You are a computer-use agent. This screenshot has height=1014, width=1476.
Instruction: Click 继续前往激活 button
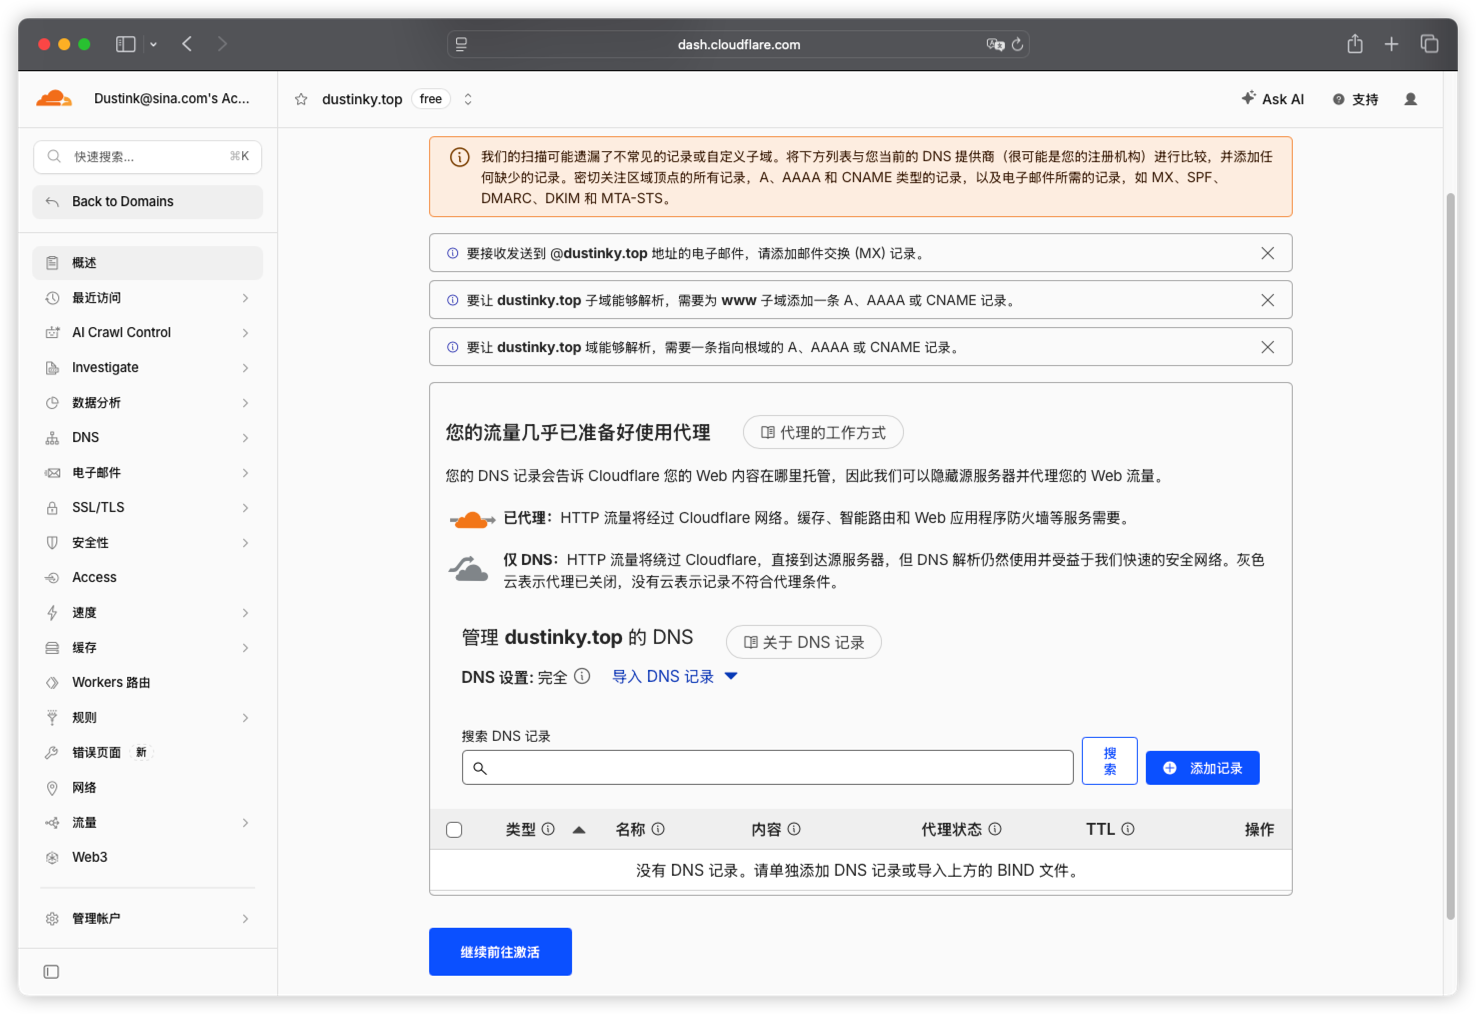coord(500,952)
